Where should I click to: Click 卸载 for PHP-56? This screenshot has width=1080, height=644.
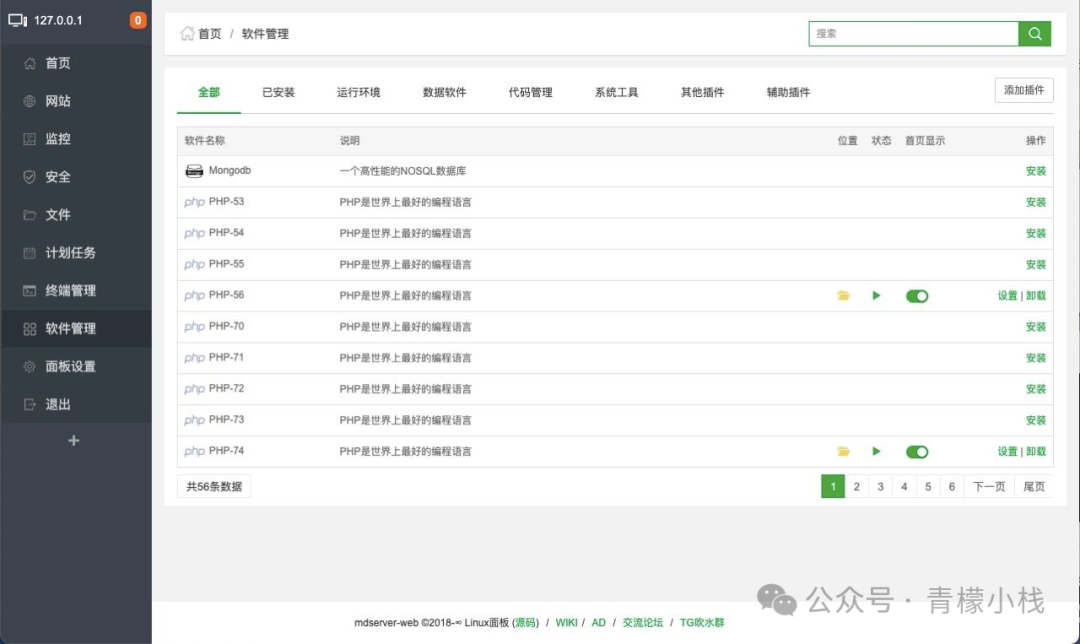(x=1036, y=295)
